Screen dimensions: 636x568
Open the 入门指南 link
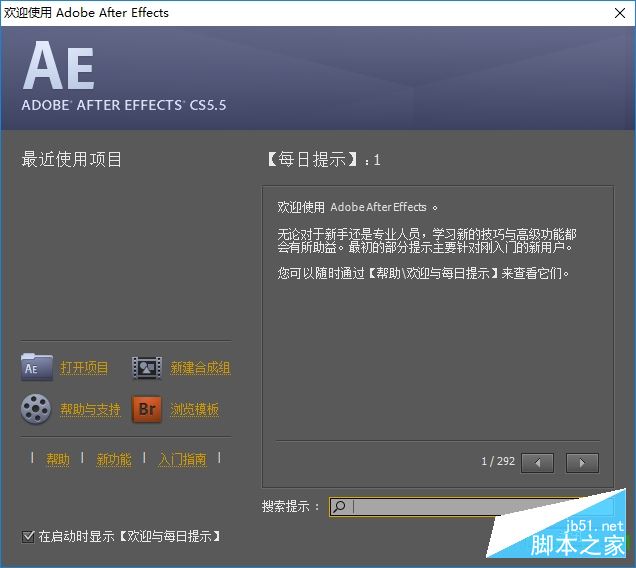pos(183,459)
